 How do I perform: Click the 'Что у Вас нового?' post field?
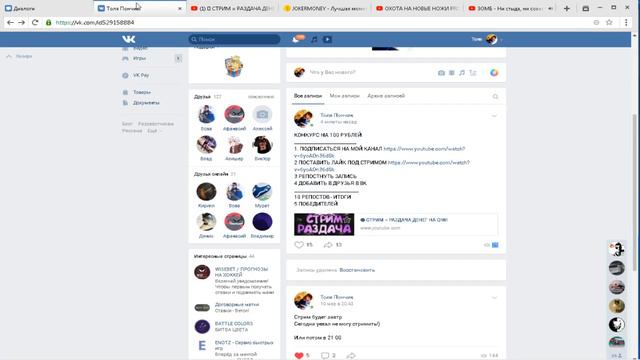(x=332, y=72)
